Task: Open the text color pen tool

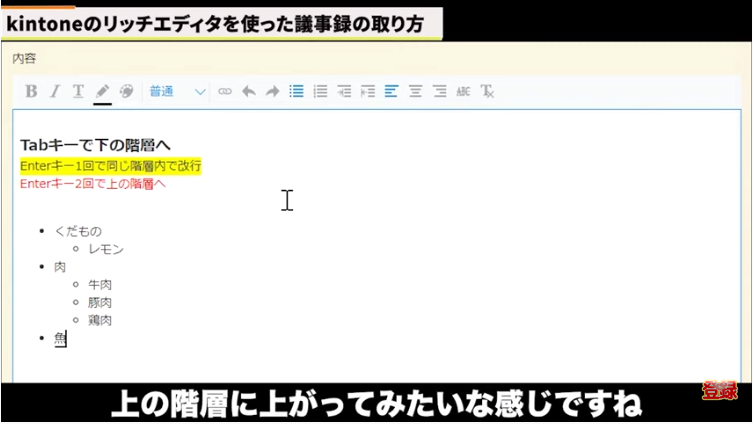Action: click(x=102, y=91)
